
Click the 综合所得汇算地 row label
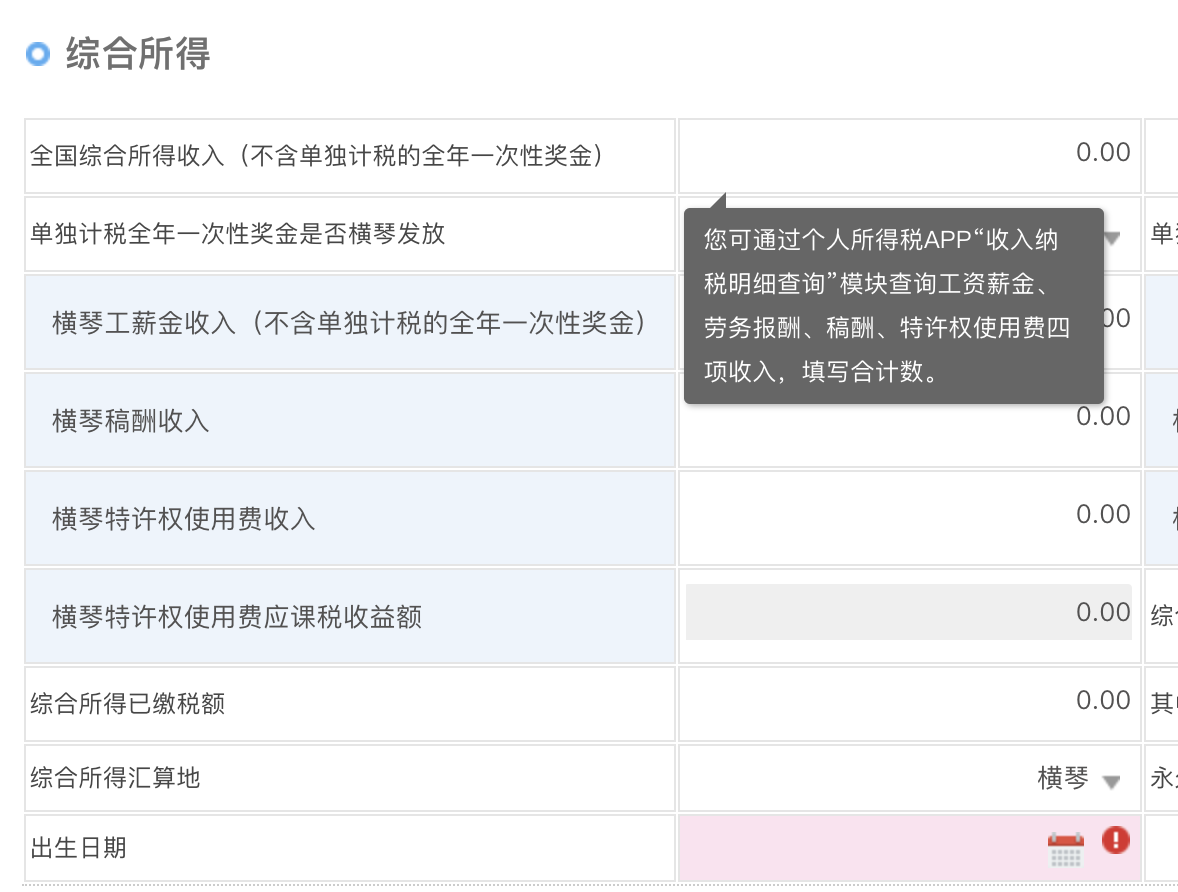point(116,777)
